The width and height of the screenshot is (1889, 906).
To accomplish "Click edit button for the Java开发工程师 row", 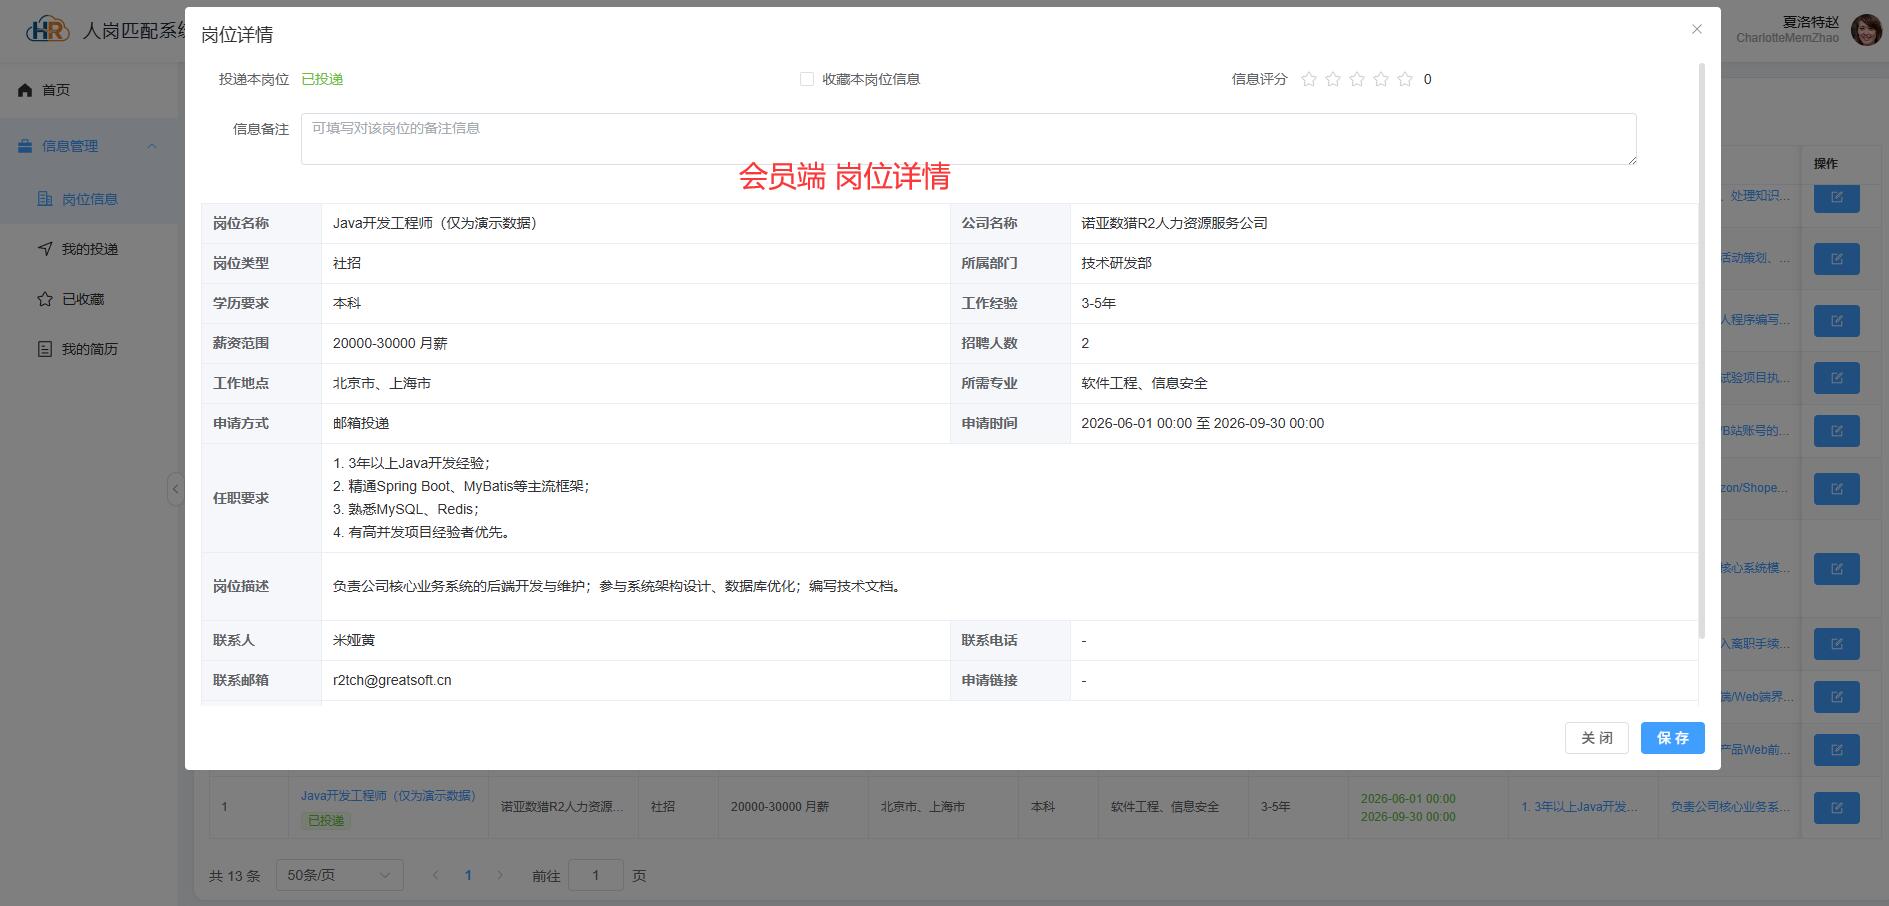I will pos(1836,808).
